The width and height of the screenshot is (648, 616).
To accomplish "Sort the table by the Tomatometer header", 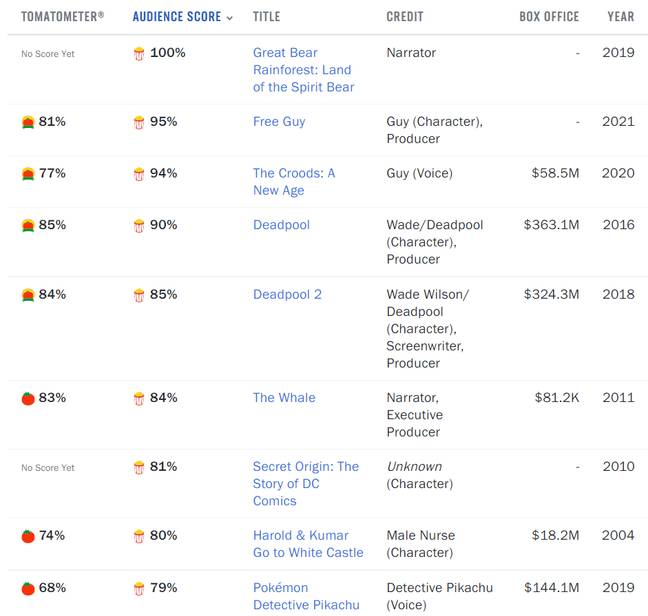I will tap(62, 17).
